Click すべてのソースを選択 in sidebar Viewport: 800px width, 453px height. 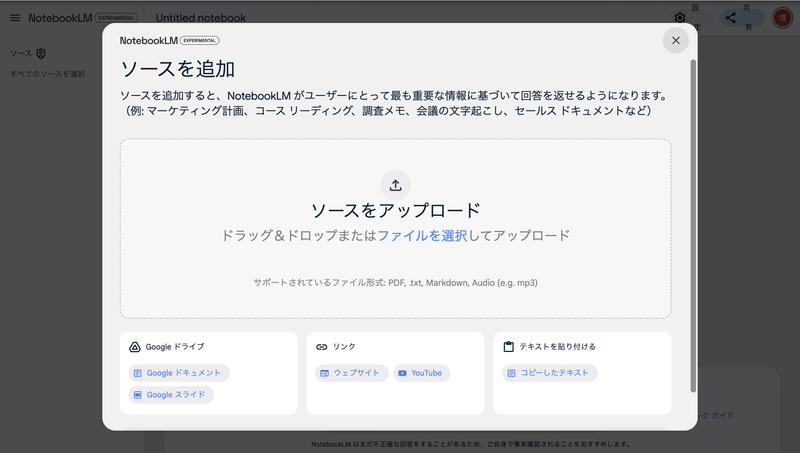(x=48, y=74)
